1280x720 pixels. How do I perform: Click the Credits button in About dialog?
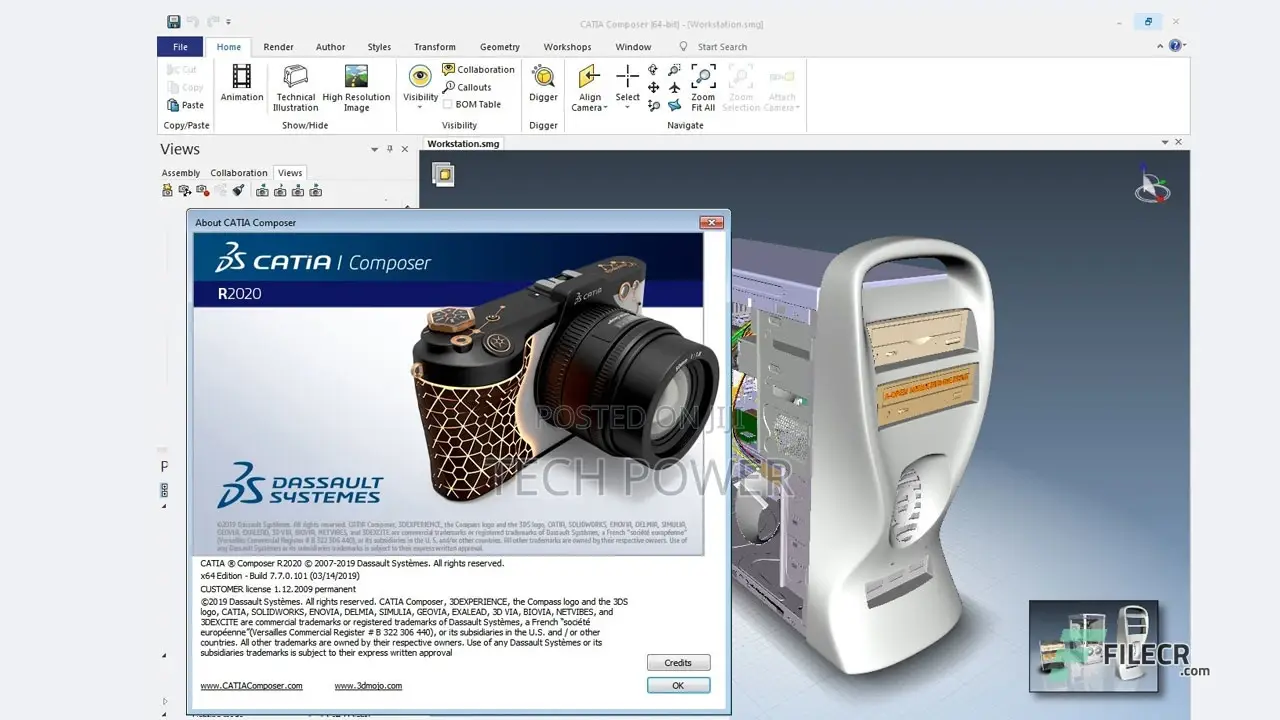[x=678, y=663]
